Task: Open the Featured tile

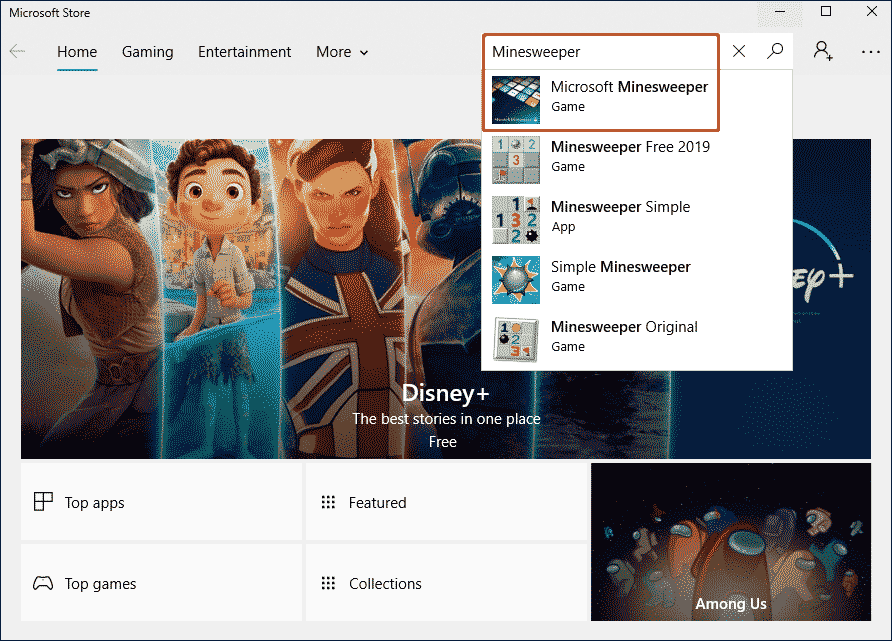Action: (447, 502)
